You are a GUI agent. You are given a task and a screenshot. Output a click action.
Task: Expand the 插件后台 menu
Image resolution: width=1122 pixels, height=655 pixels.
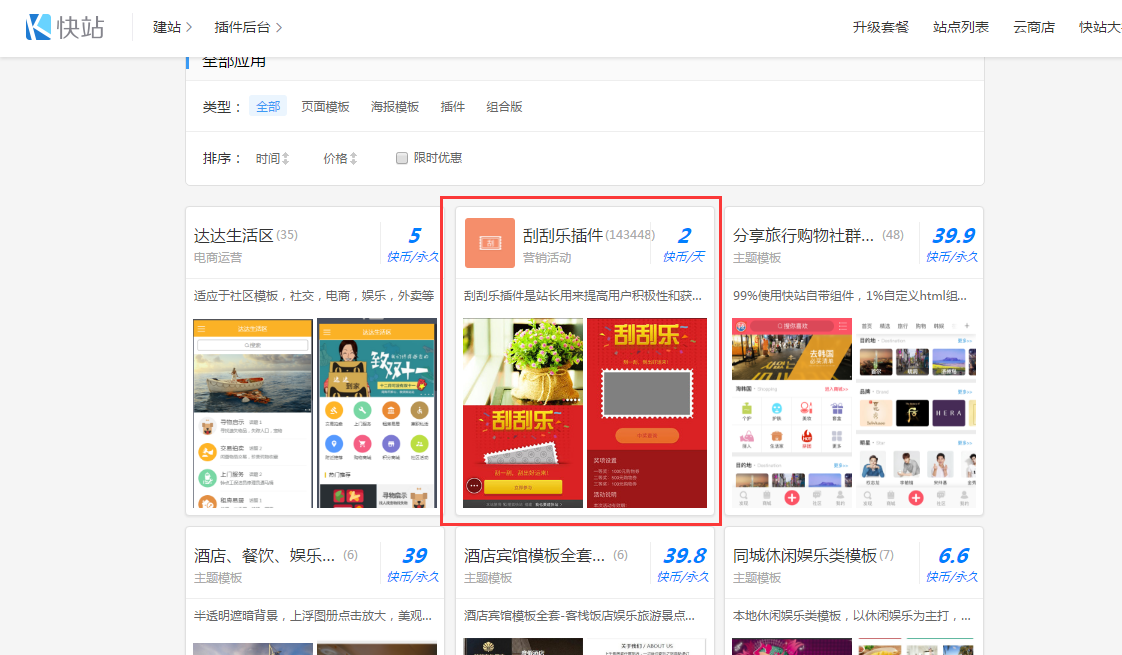(242, 27)
